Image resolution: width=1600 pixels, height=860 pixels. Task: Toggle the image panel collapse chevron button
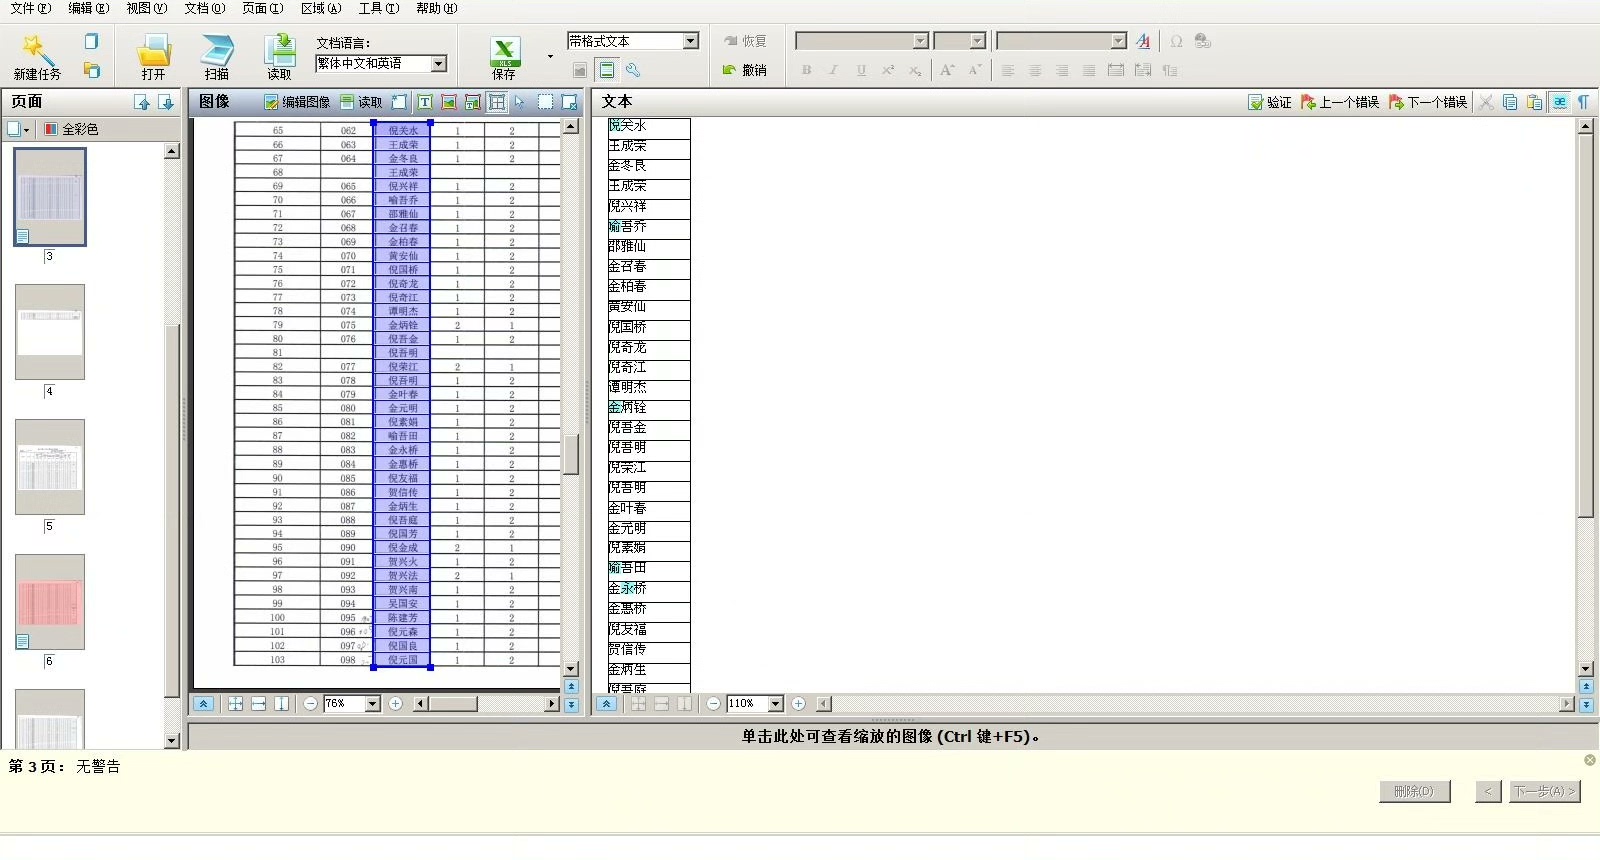click(203, 704)
